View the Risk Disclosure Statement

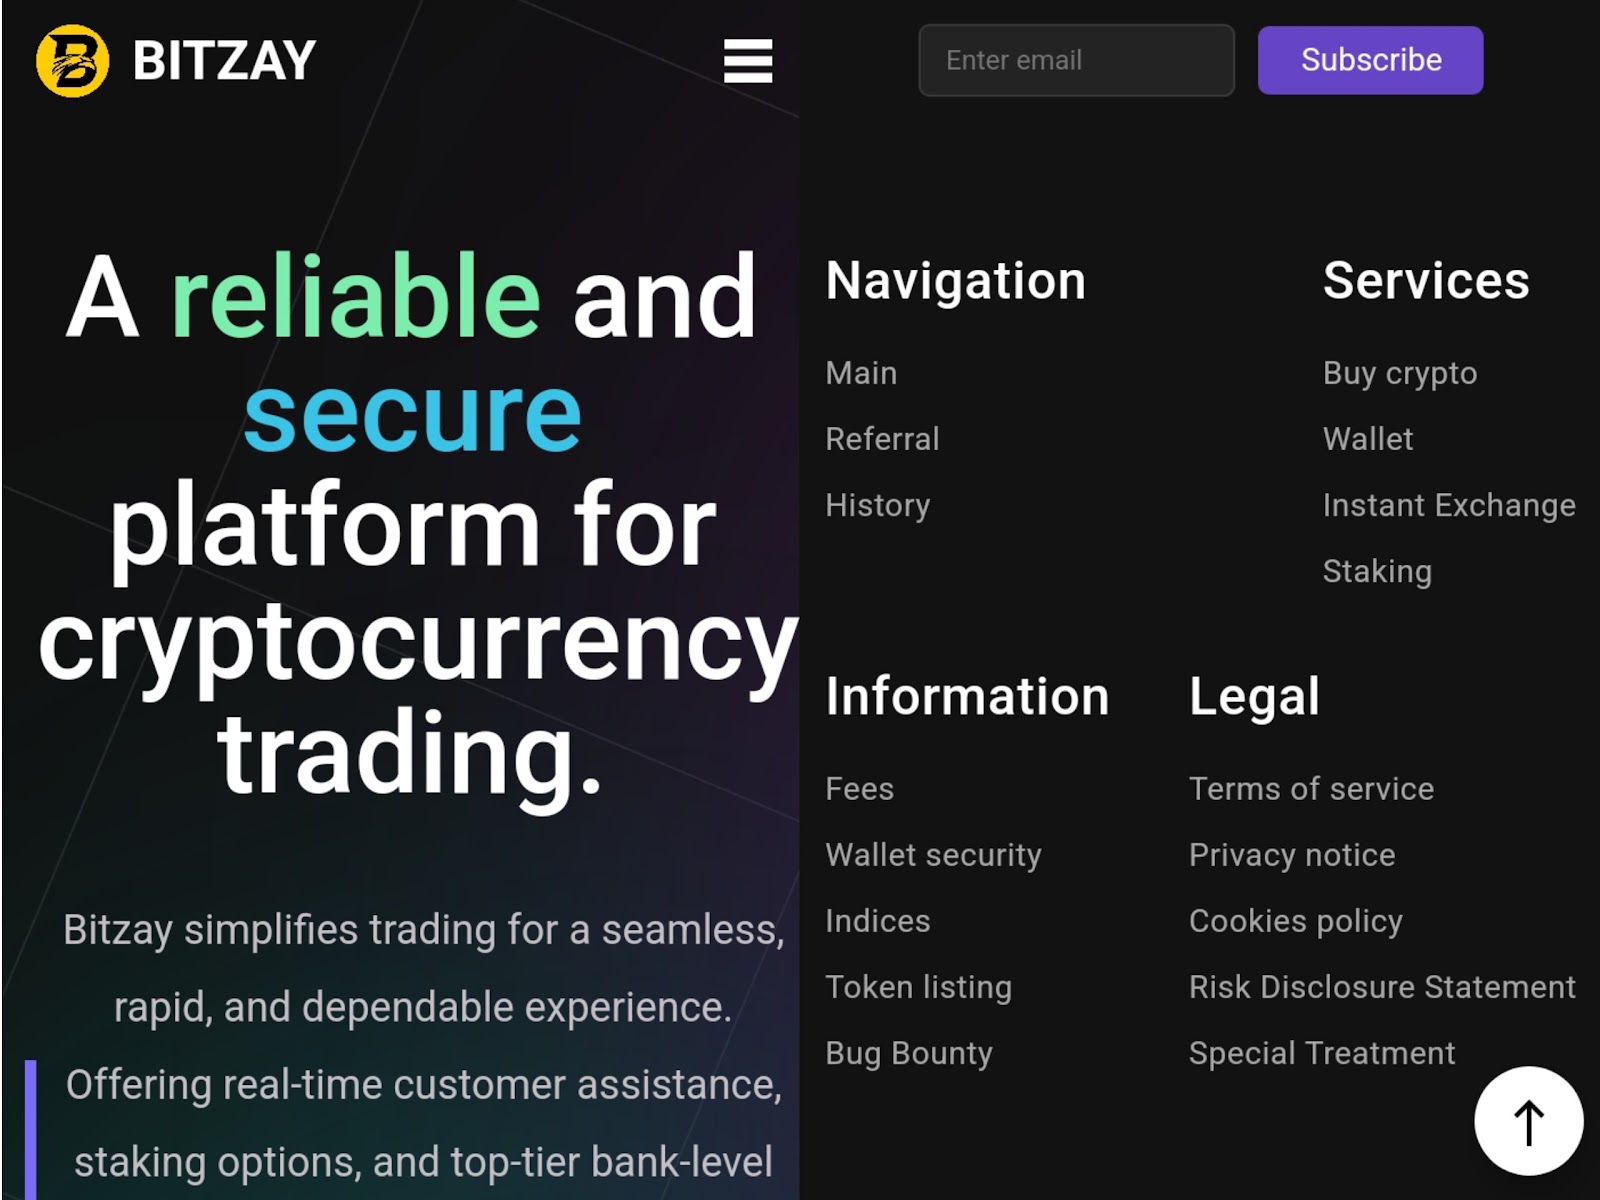(x=1382, y=987)
